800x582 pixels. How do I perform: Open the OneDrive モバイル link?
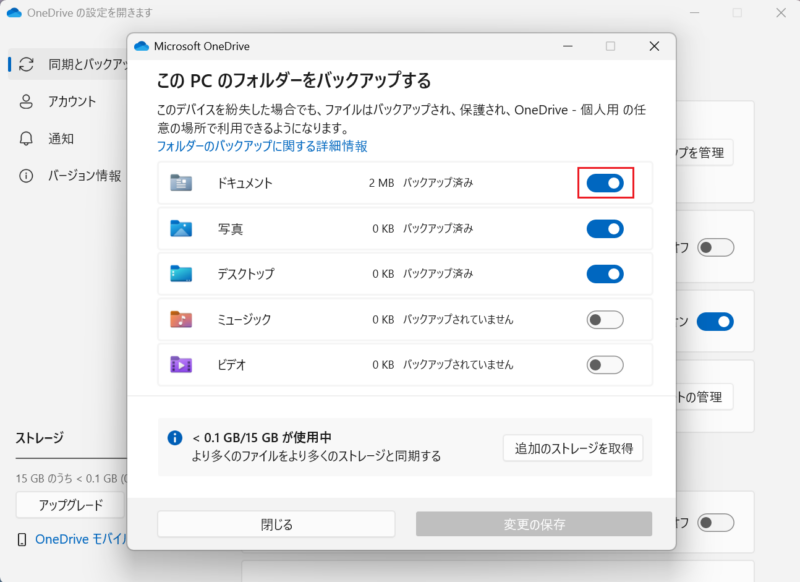82,539
